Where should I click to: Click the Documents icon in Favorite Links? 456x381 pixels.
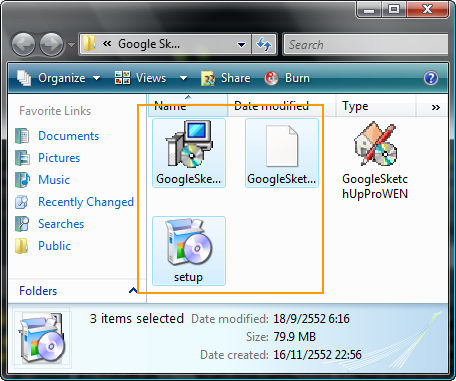[22, 136]
